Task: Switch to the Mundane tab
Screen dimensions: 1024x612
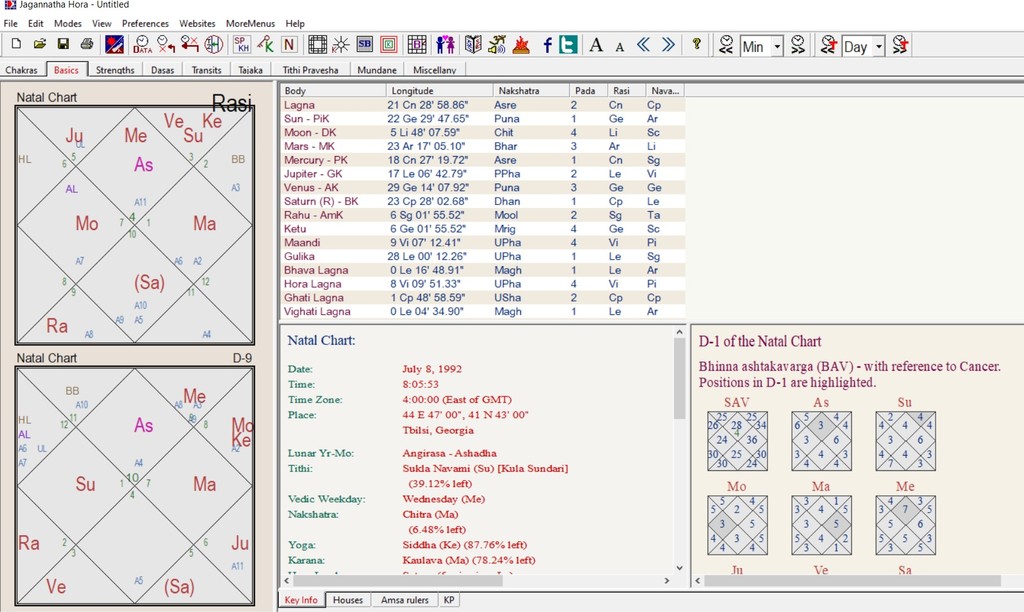Action: coord(377,69)
